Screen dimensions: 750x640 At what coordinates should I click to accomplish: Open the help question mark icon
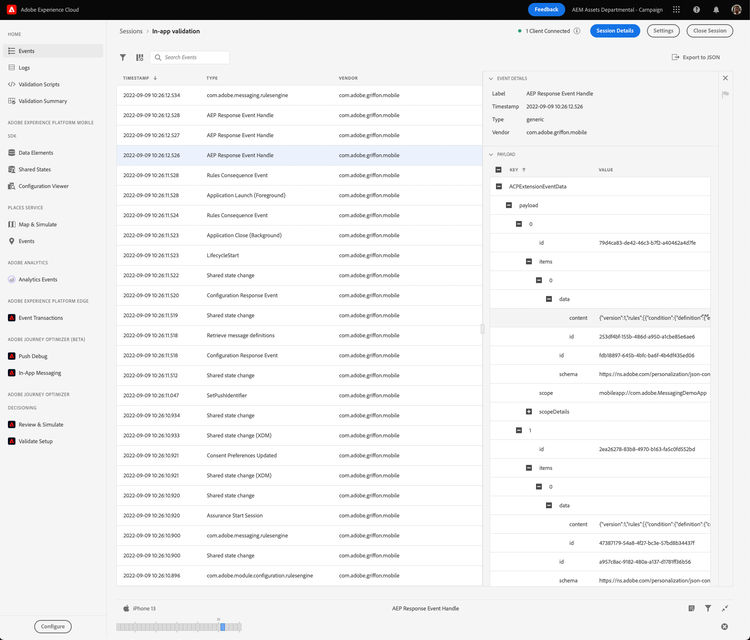click(x=696, y=10)
